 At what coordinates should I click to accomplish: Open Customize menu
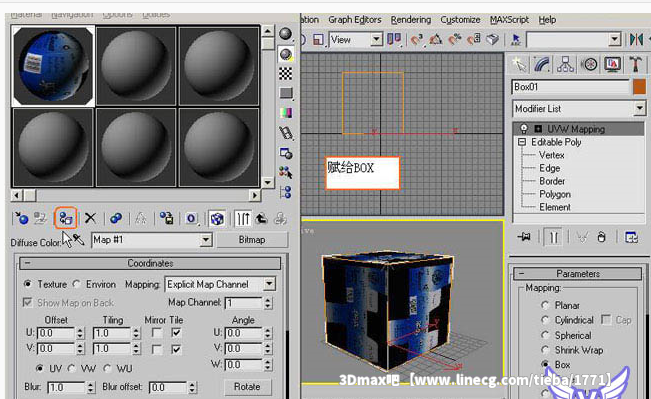(460, 20)
